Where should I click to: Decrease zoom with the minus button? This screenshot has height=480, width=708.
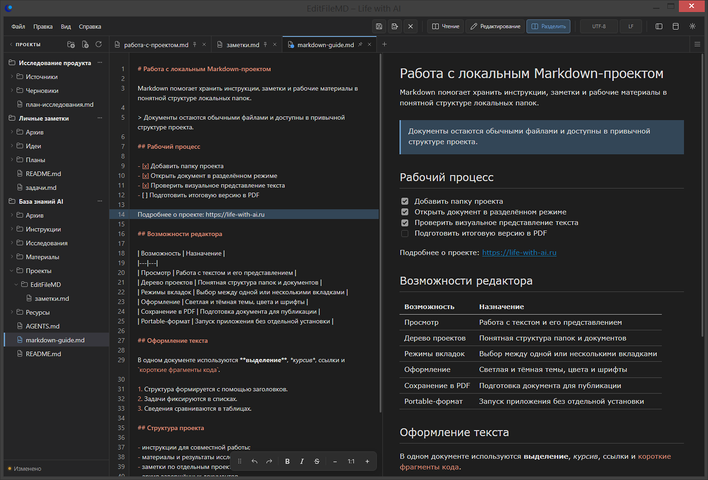(335, 461)
